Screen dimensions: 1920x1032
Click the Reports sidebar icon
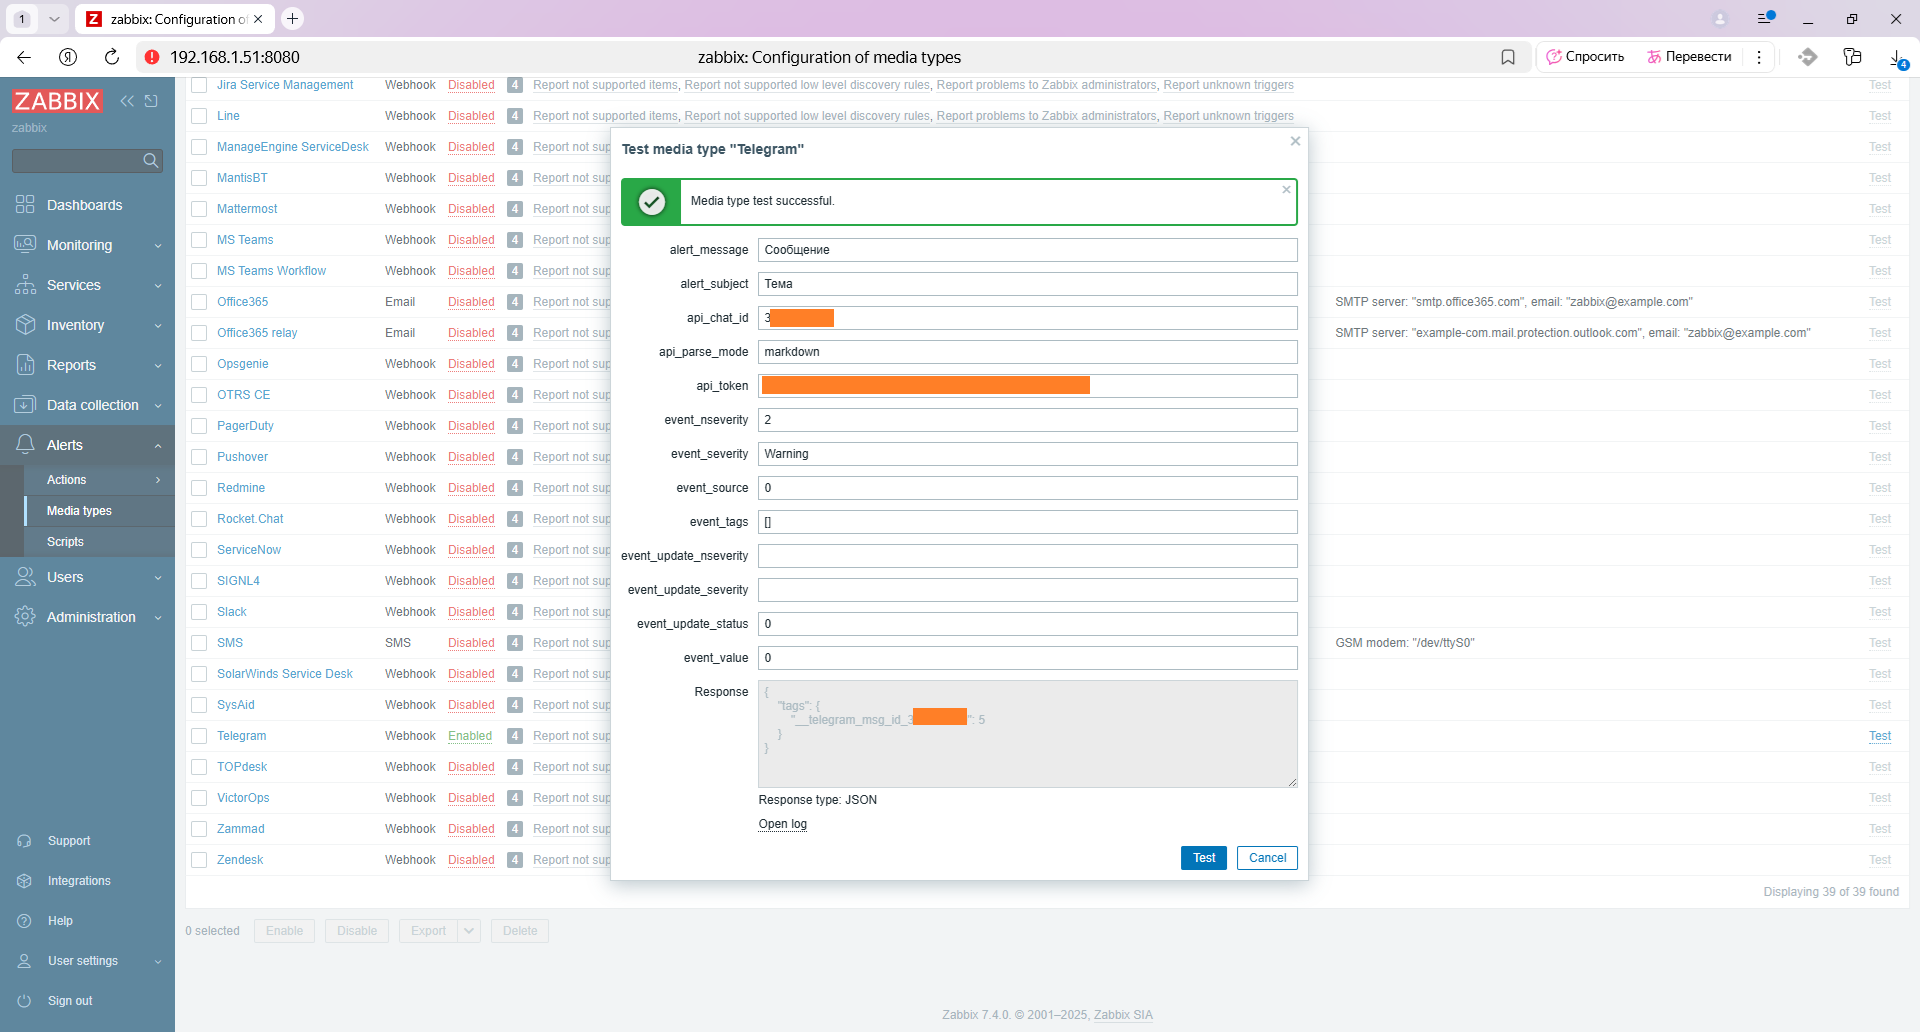pos(25,364)
